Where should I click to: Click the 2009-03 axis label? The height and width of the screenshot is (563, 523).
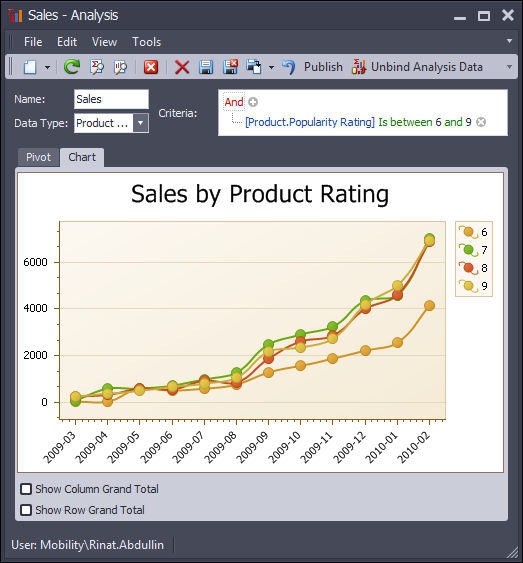point(59,447)
